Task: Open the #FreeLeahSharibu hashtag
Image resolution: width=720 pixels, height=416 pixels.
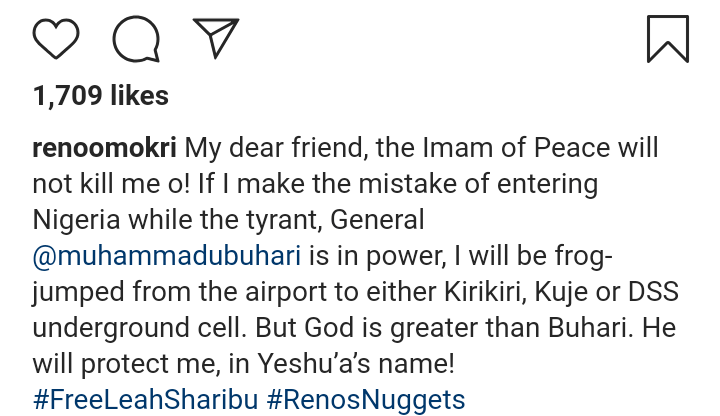Action: [x=145, y=400]
